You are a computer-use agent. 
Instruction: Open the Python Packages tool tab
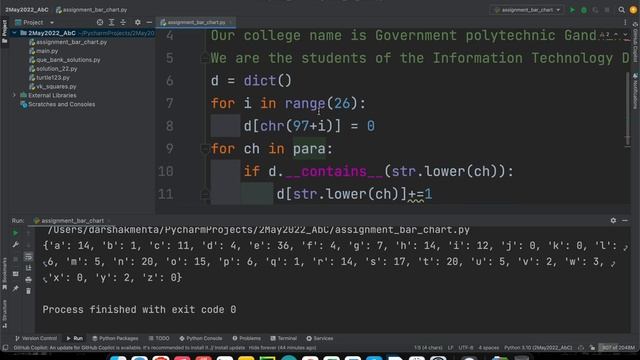pos(115,338)
